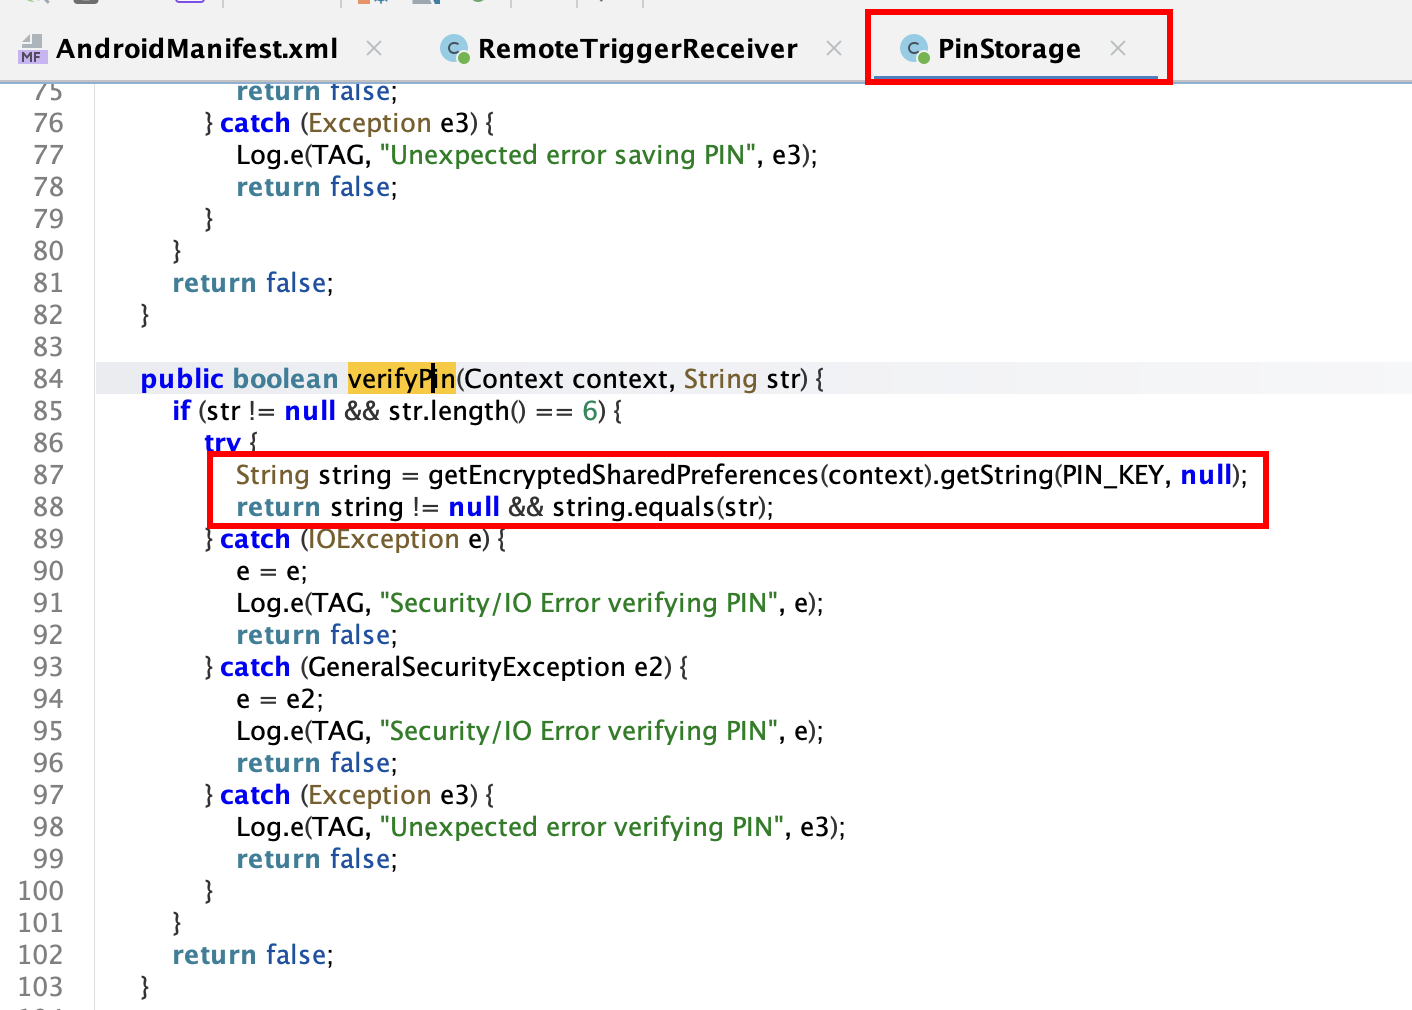
Task: Click return false on line 99
Action: click(x=316, y=859)
